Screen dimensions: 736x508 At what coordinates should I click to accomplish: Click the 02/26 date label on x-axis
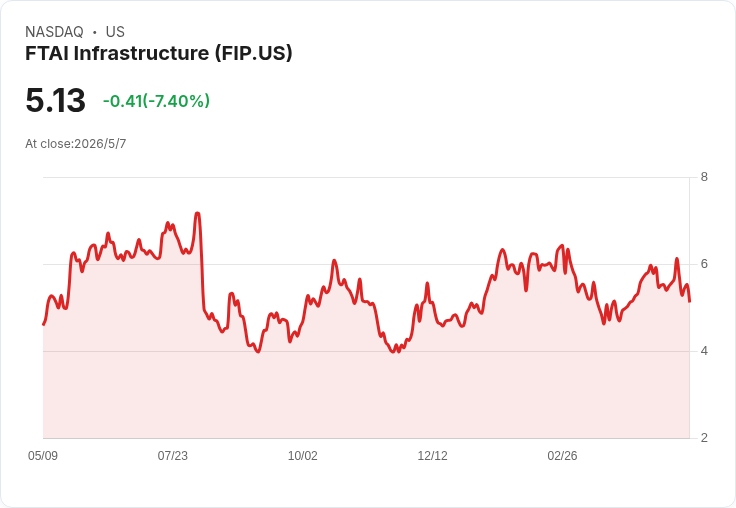click(562, 456)
